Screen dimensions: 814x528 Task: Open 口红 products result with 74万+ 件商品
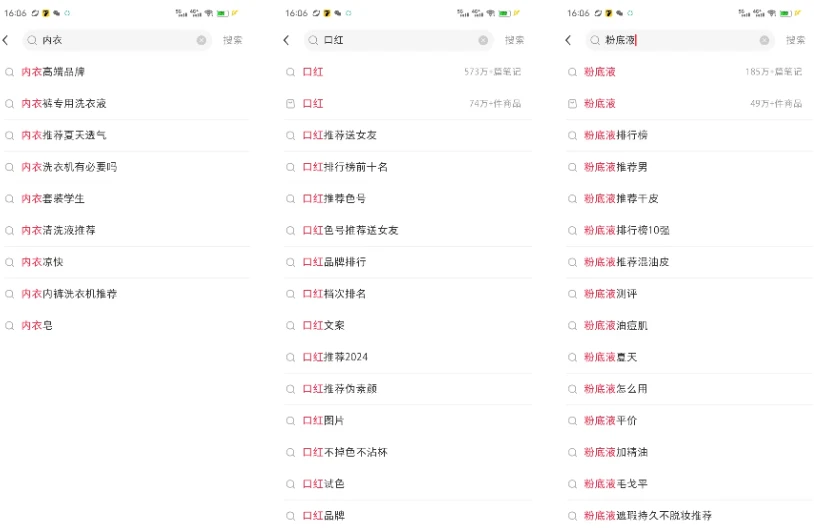pyautogui.click(x=408, y=103)
